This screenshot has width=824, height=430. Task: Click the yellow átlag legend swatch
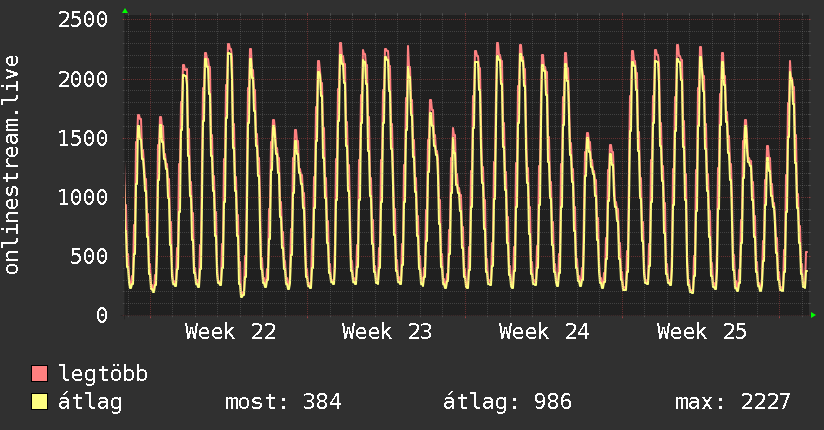39,402
